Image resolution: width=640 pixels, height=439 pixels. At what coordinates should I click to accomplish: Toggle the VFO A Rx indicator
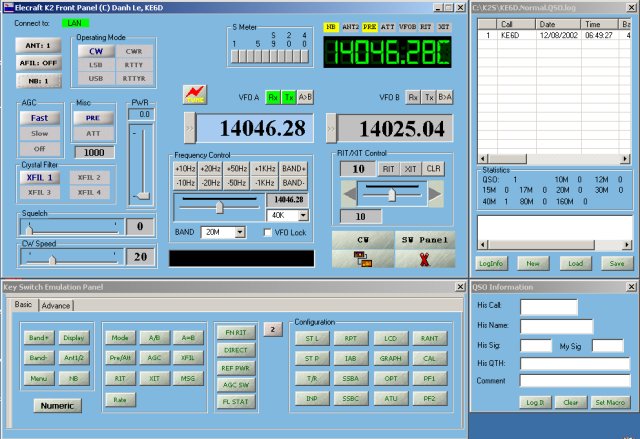(273, 97)
